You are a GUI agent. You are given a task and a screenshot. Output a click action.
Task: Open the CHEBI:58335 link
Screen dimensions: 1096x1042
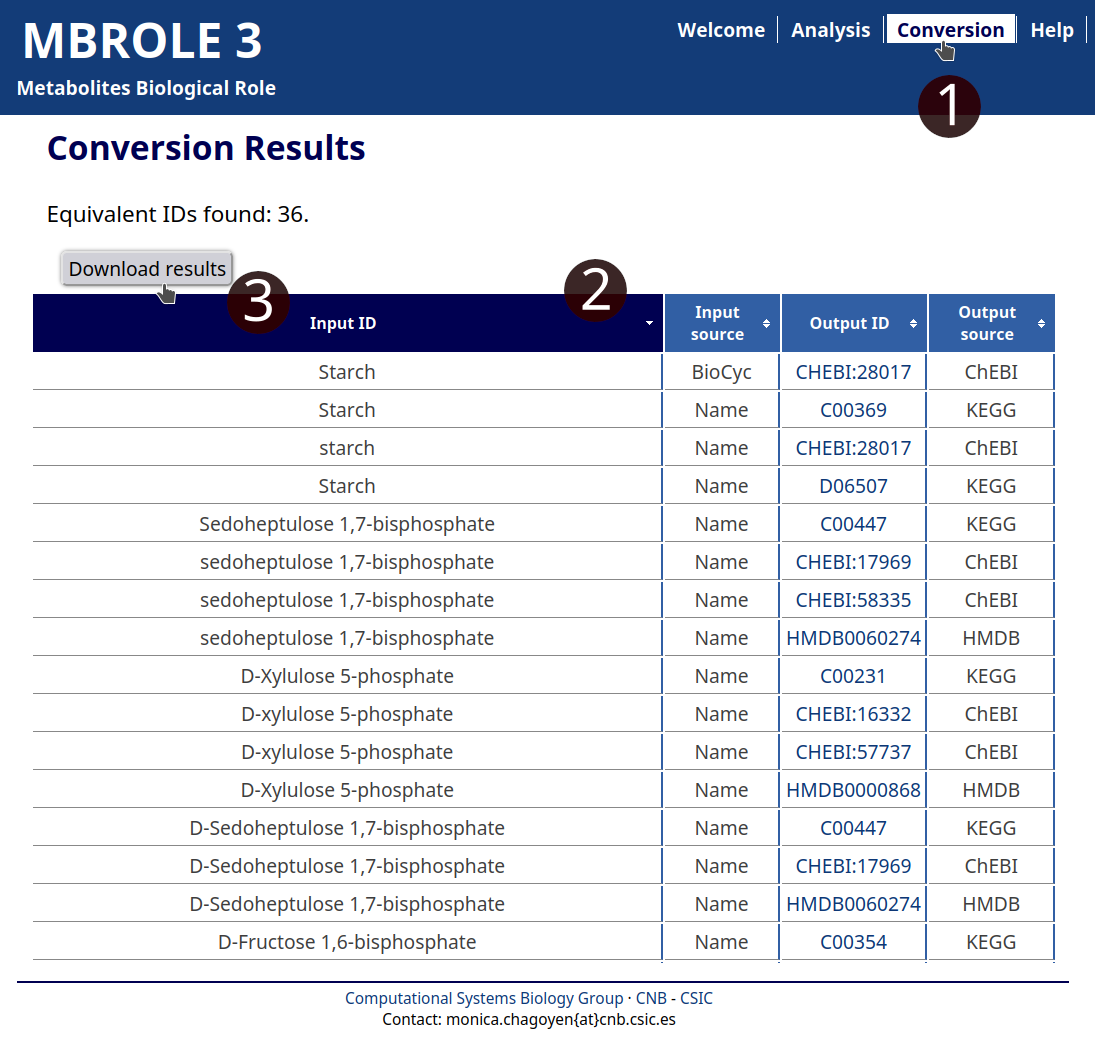point(853,600)
